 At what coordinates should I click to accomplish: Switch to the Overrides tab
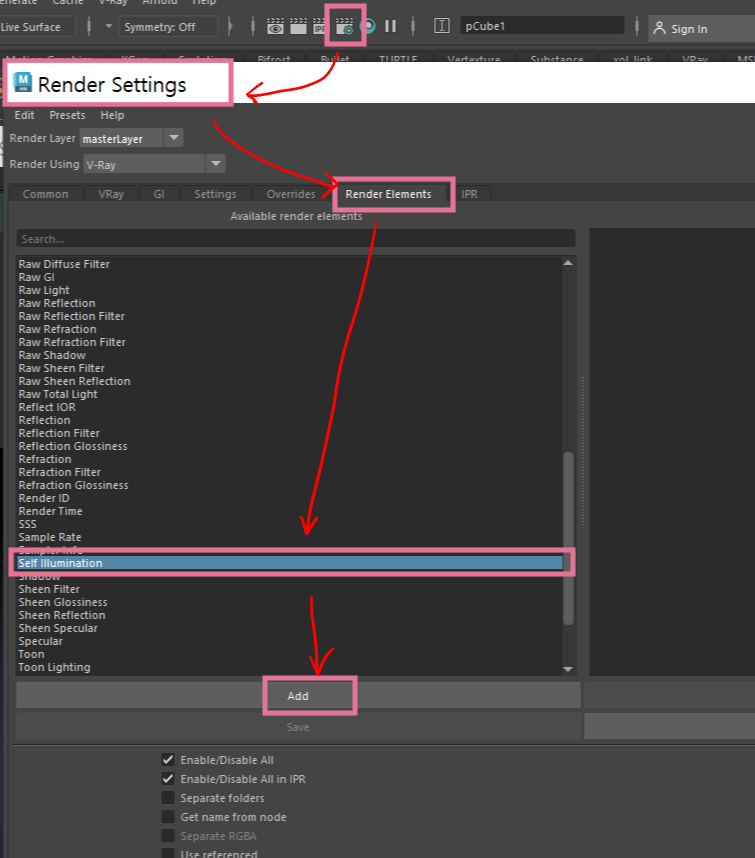tap(291, 194)
